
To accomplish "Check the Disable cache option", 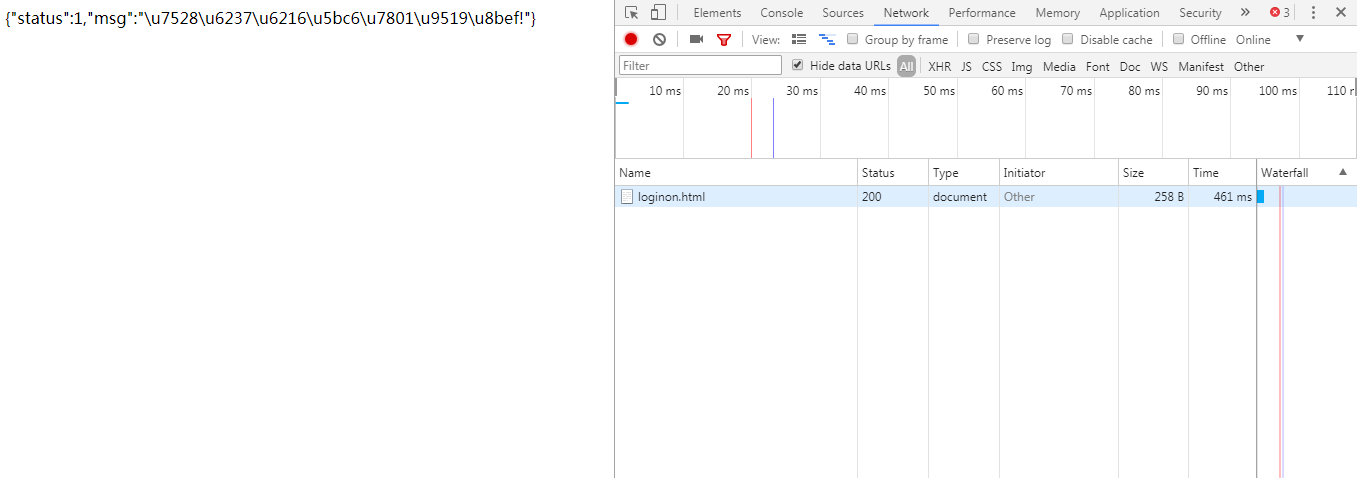I will (1068, 39).
